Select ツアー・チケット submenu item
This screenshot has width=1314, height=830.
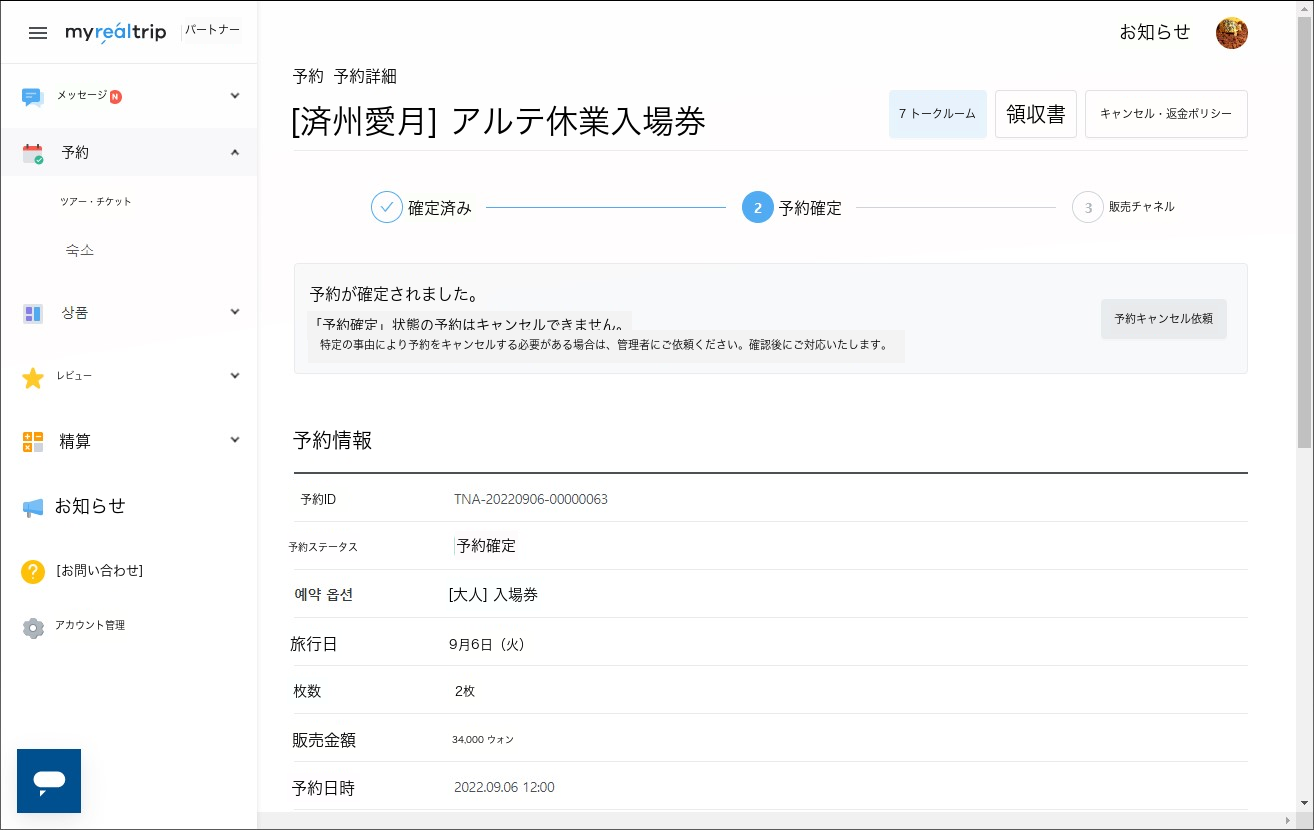(96, 202)
